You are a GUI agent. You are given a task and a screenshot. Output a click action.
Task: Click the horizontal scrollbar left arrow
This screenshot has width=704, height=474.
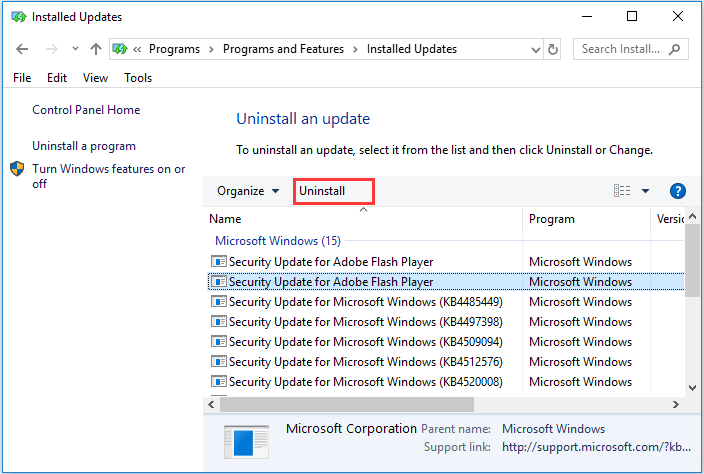coord(211,404)
